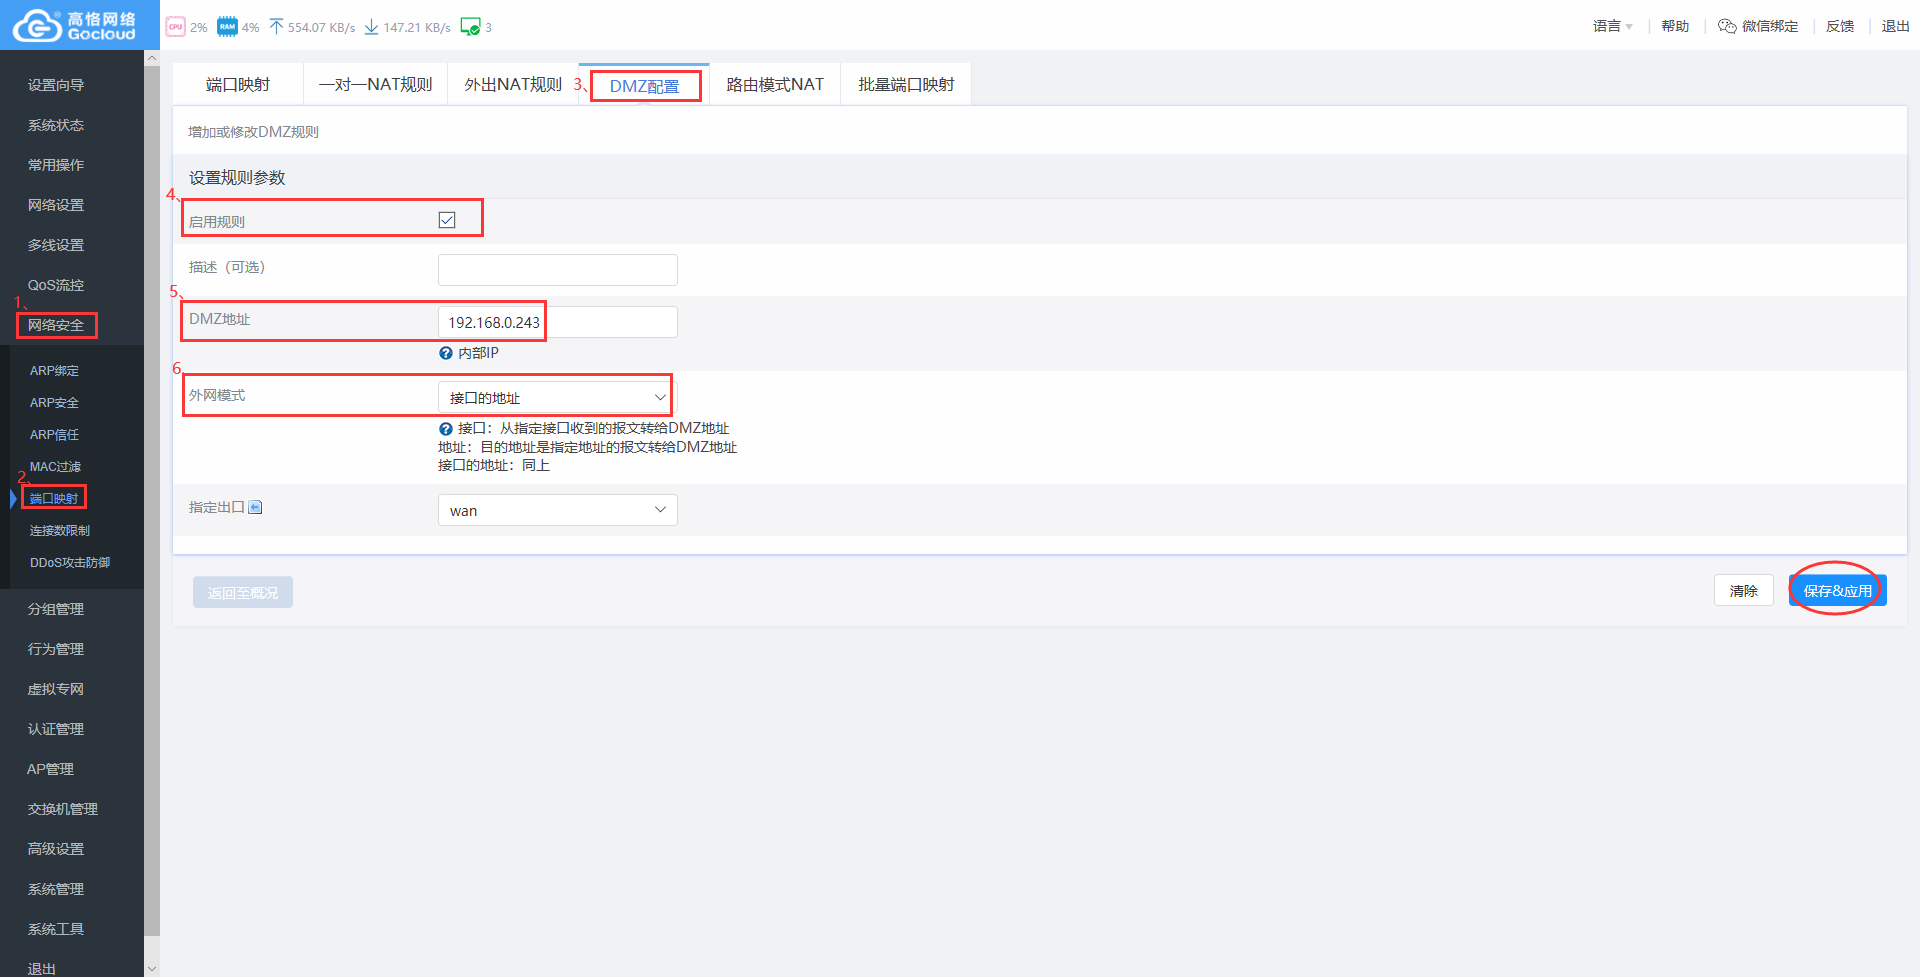1920x977 pixels.
Task: Switch to the 批量端口映射 tab
Action: point(906,85)
